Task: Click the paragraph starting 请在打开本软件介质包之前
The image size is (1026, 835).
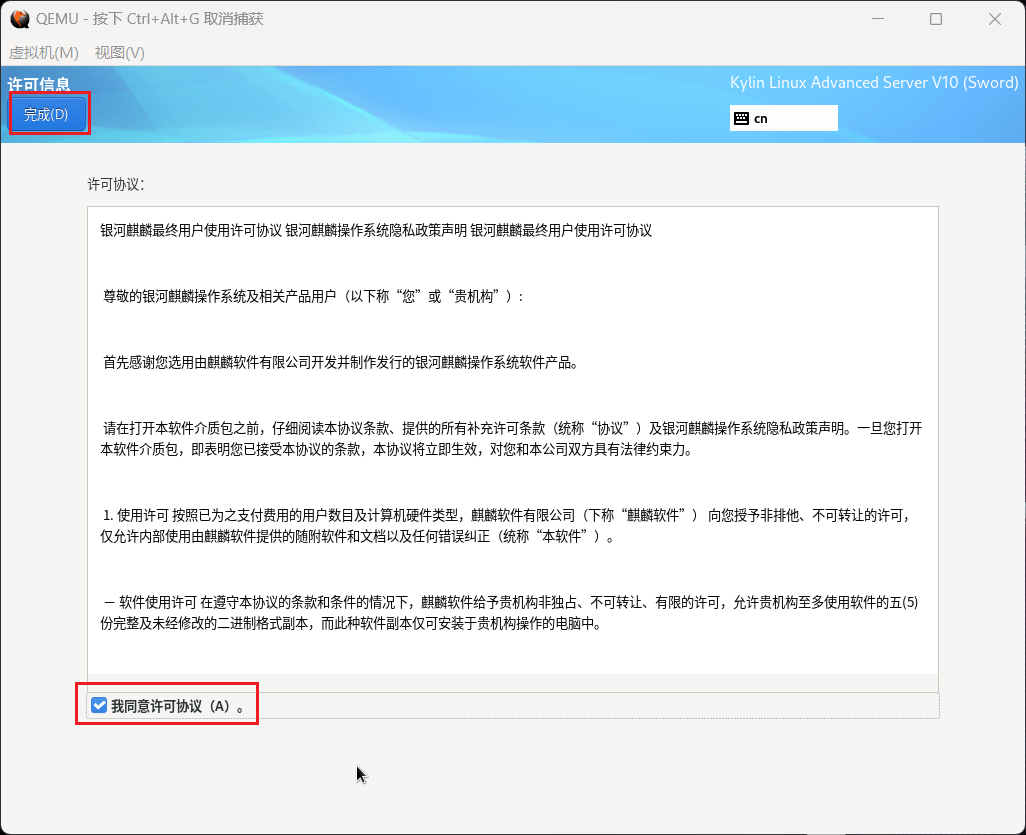Action: click(x=511, y=439)
